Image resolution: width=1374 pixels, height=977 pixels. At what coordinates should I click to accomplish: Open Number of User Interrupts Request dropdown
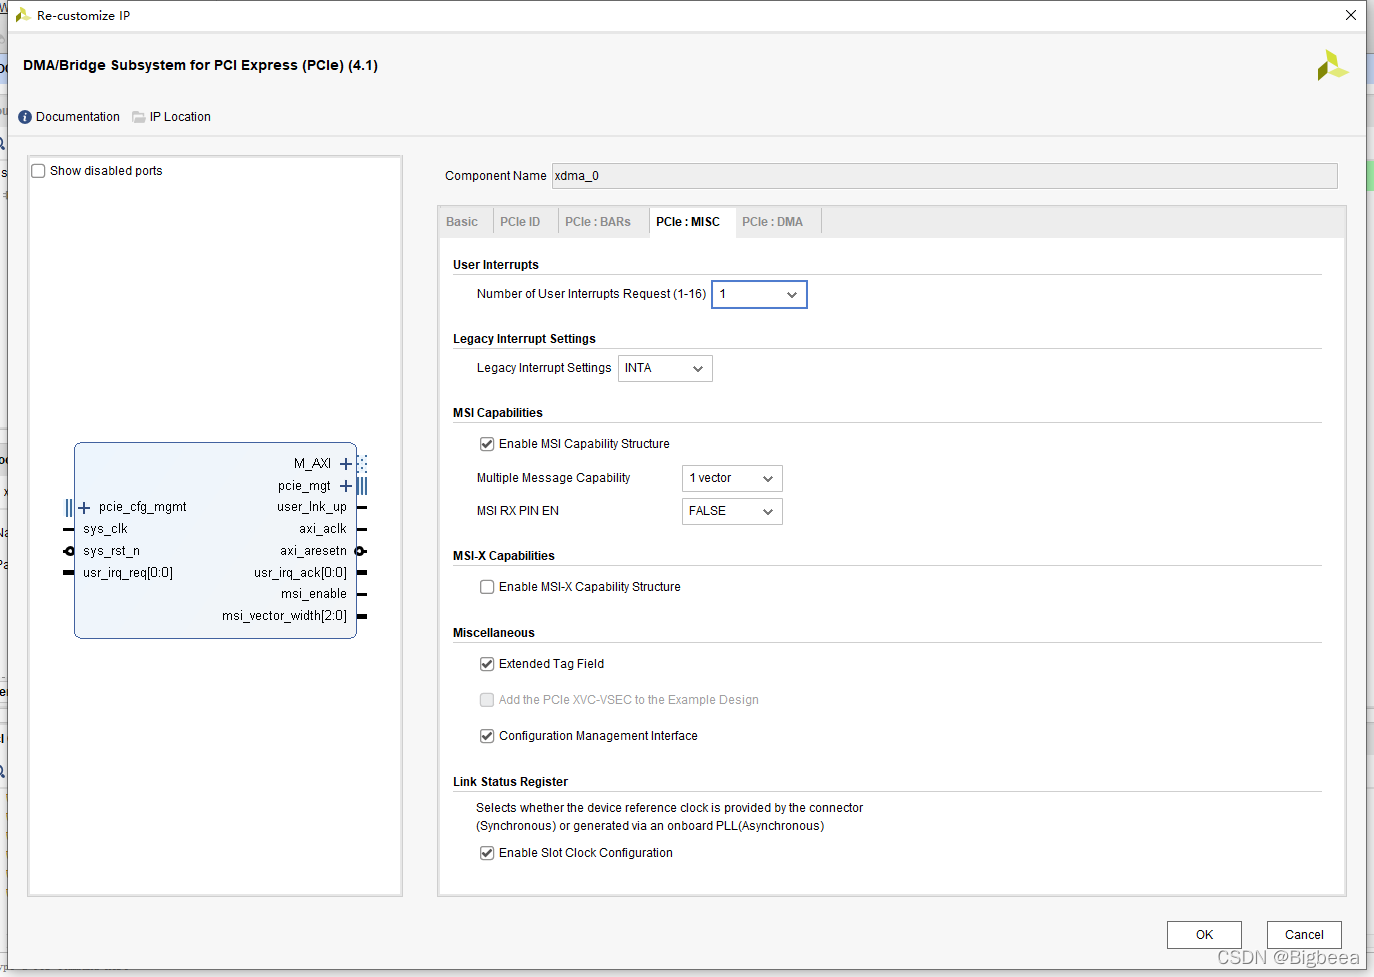(x=759, y=294)
